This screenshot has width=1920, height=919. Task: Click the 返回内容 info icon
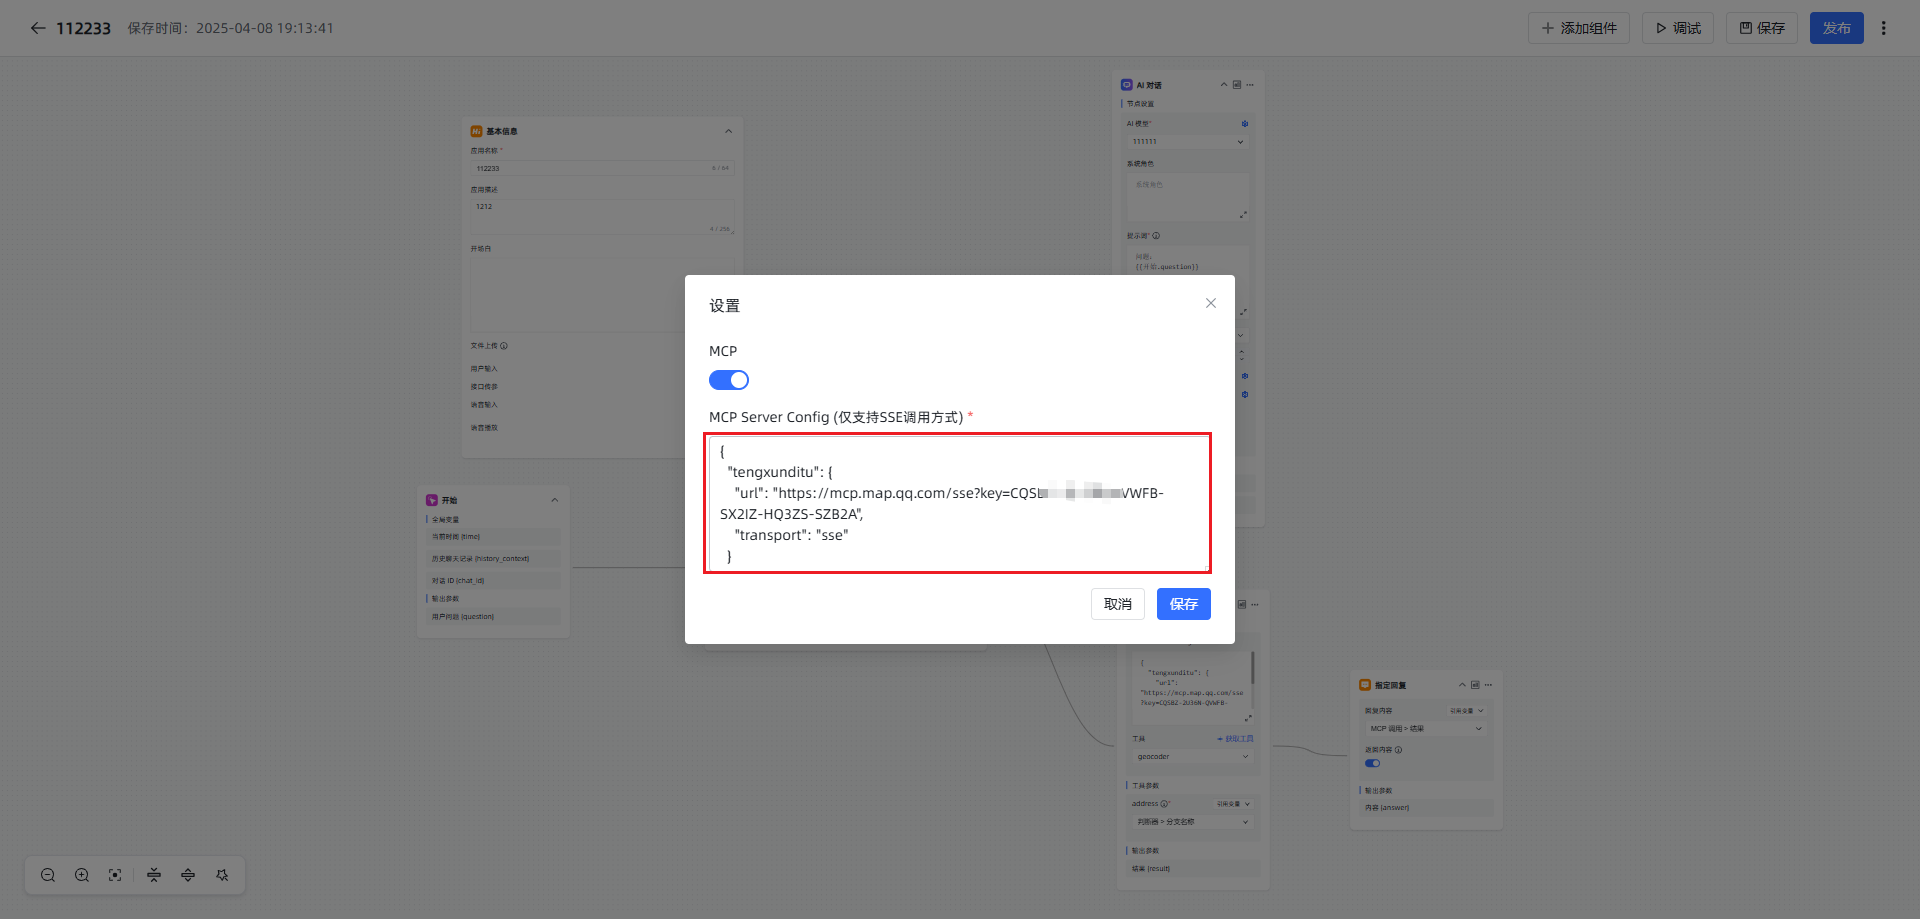1398,750
